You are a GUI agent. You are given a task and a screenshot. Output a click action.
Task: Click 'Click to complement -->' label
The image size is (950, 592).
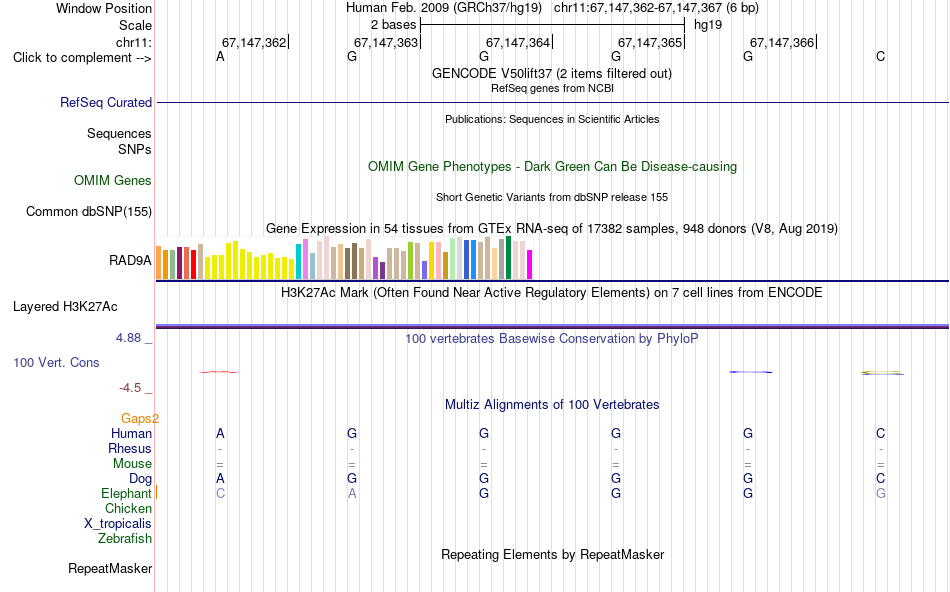pos(82,58)
